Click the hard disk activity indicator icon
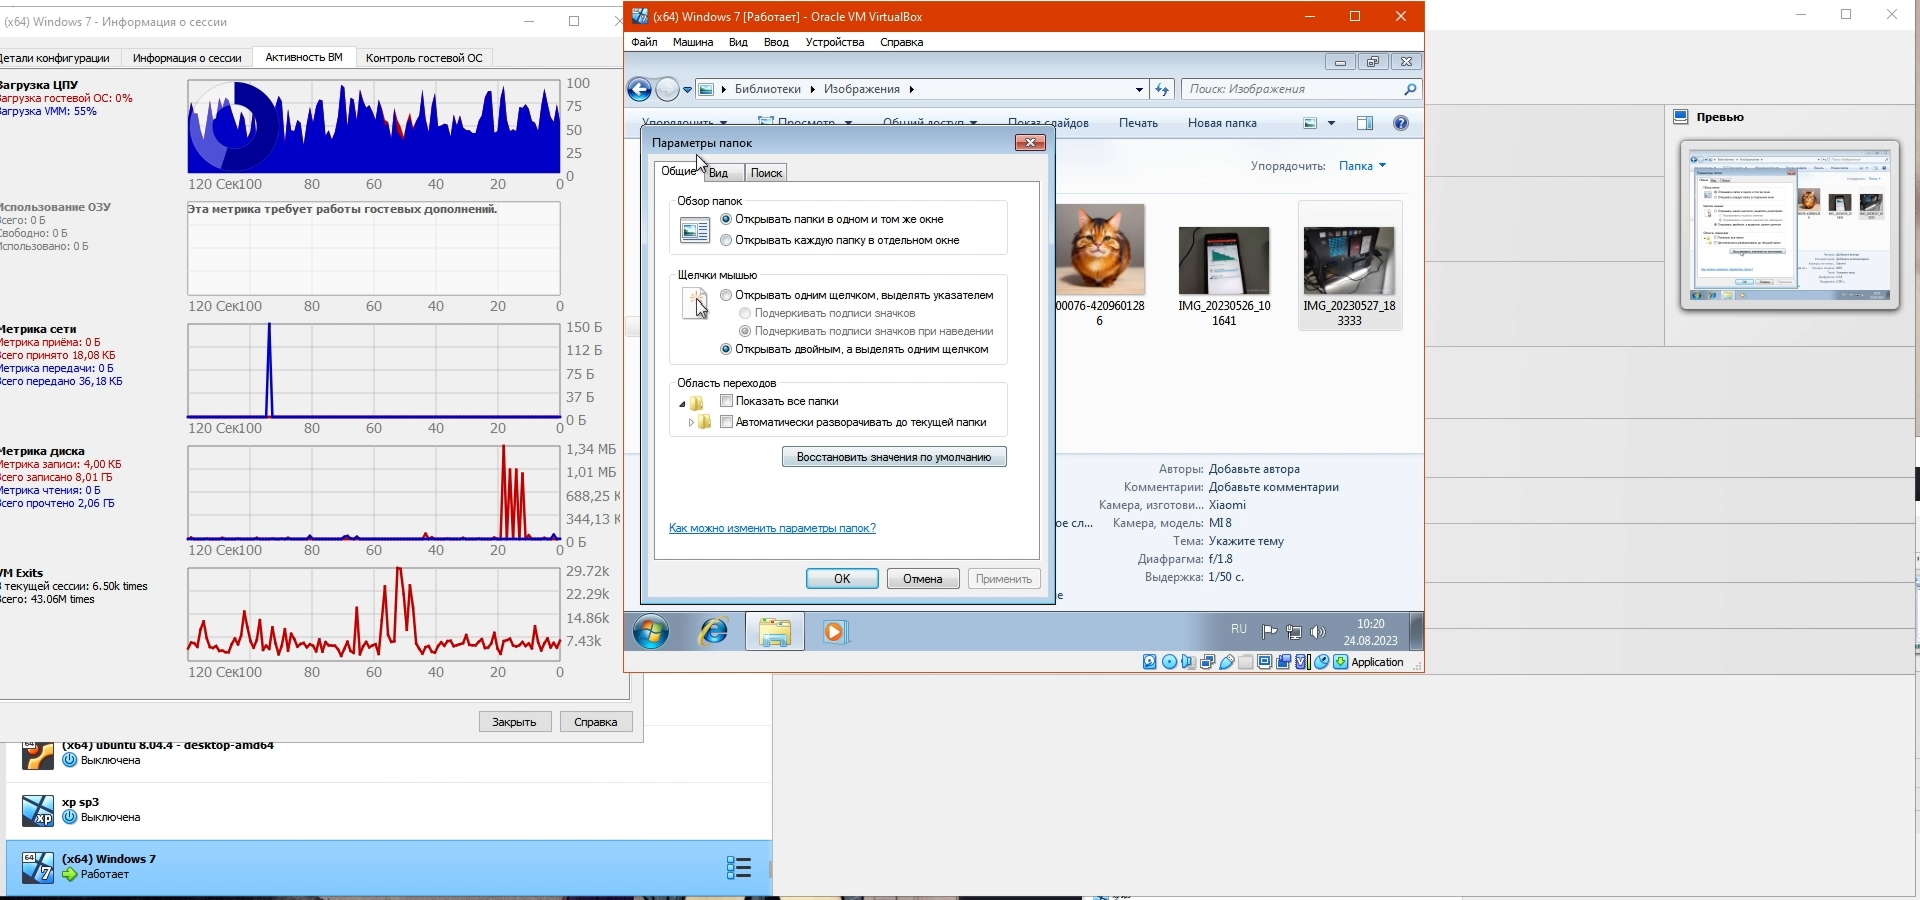Screen dimensions: 1920x900 [x=1150, y=662]
